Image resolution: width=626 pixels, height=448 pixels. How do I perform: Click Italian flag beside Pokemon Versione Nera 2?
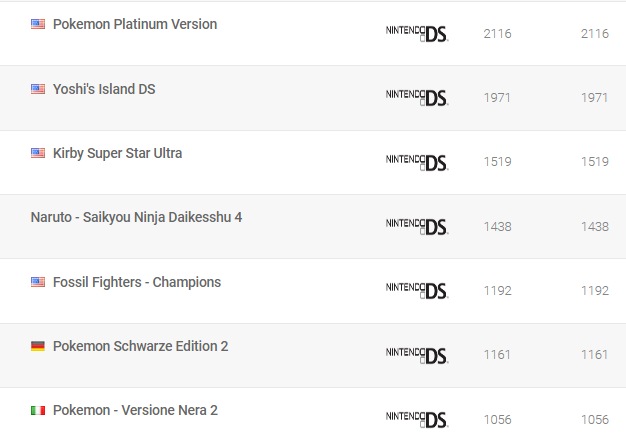pos(38,410)
